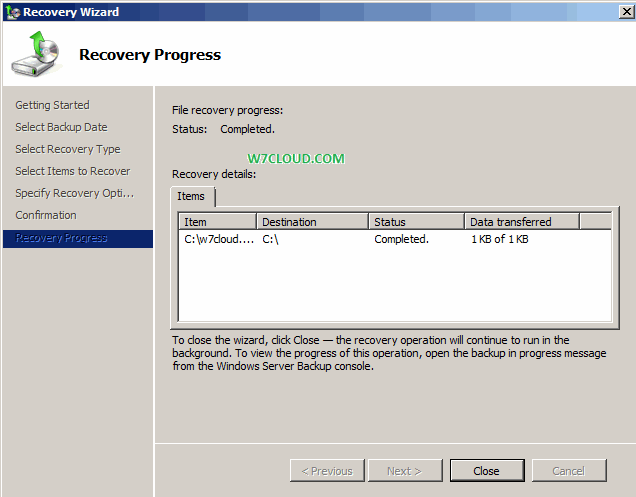
Task: Click the Cancel button
Action: [x=569, y=471]
